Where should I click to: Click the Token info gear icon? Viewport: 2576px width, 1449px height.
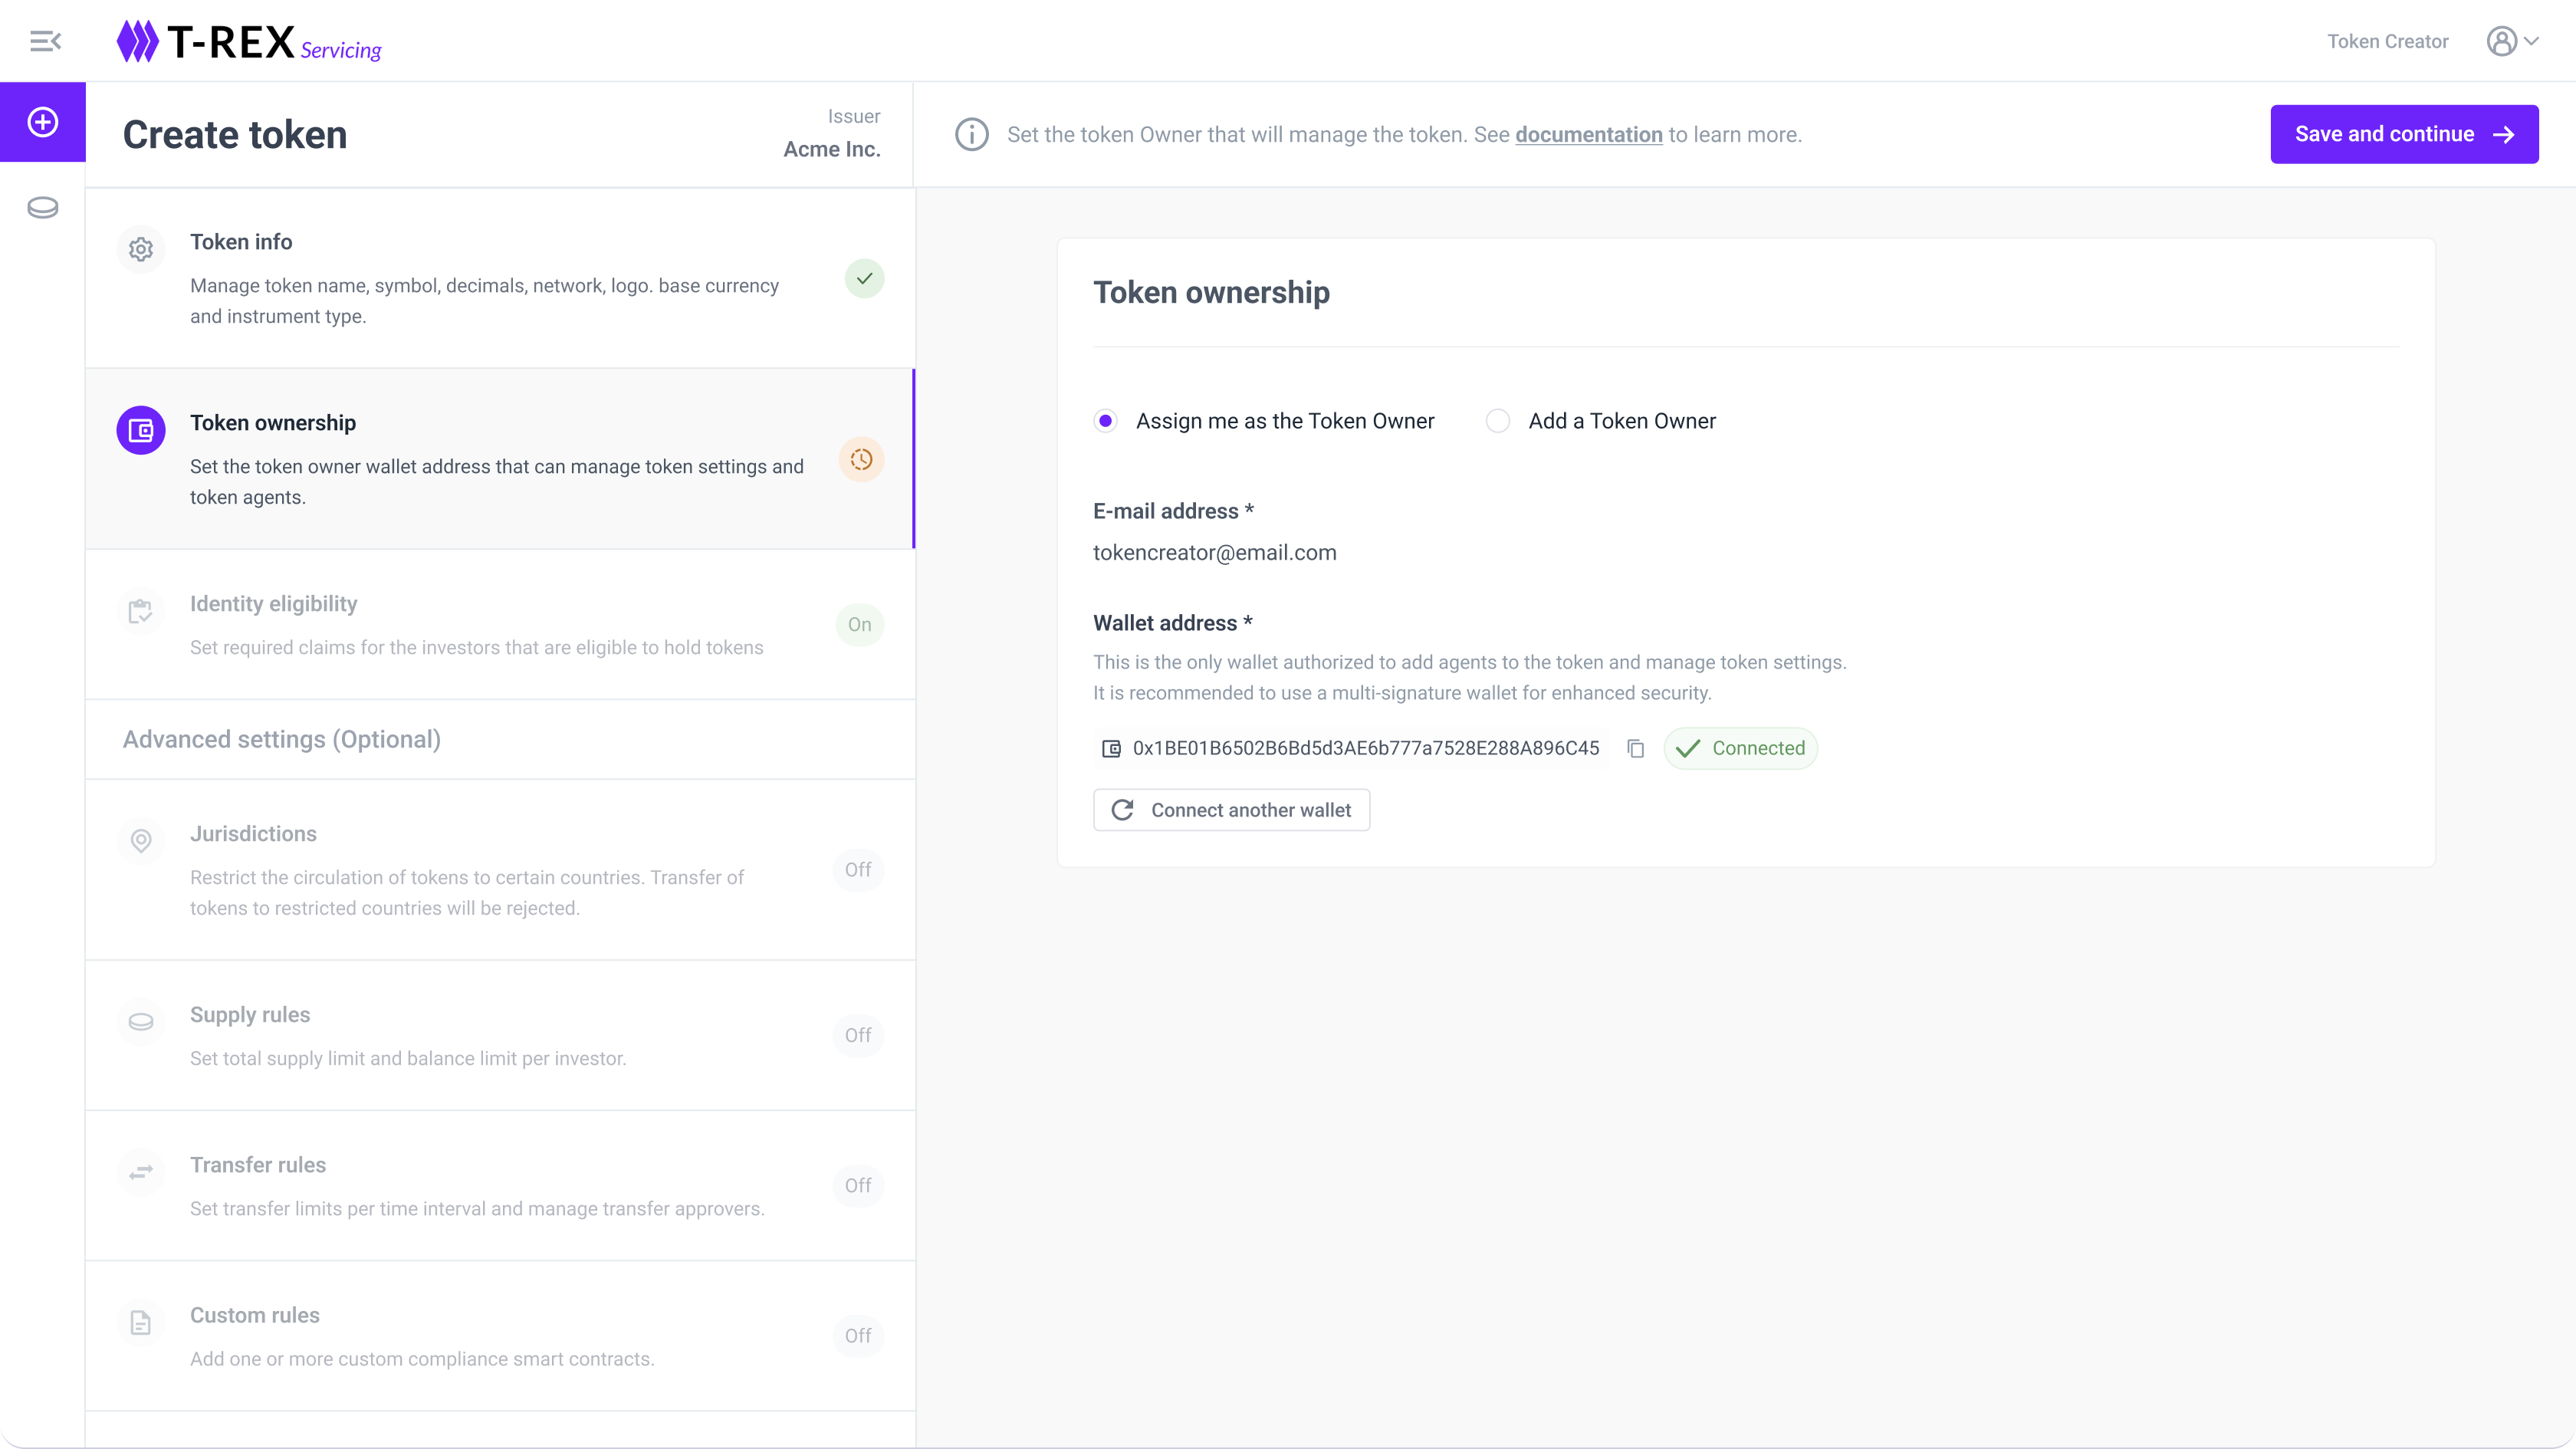click(141, 249)
